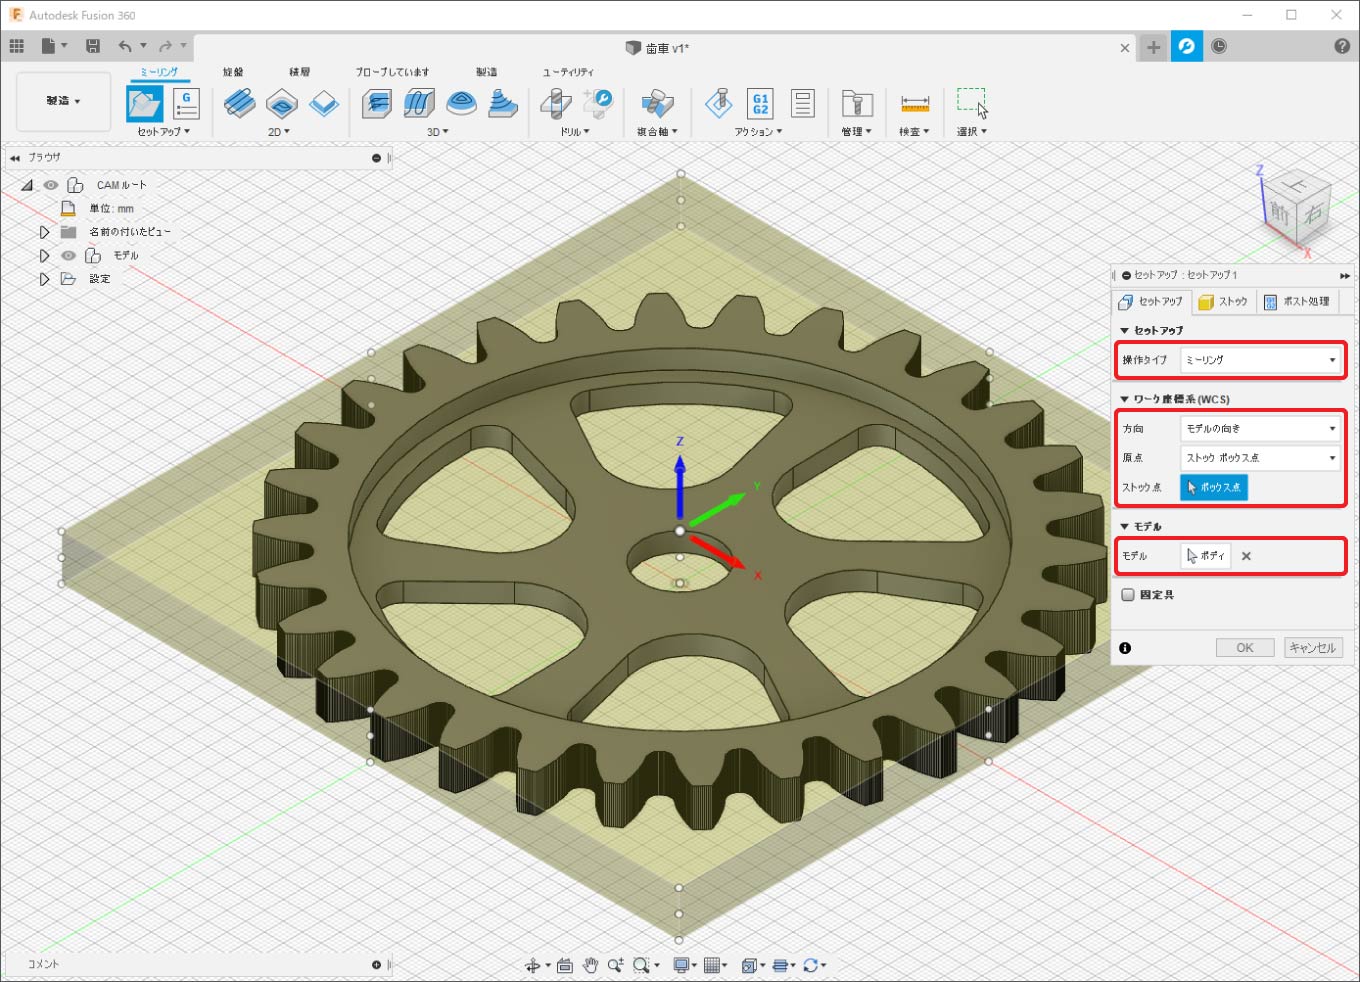Viewport: 1360px width, 982px height.
Task: Open the 原点 dropdown
Action: (x=1260, y=458)
